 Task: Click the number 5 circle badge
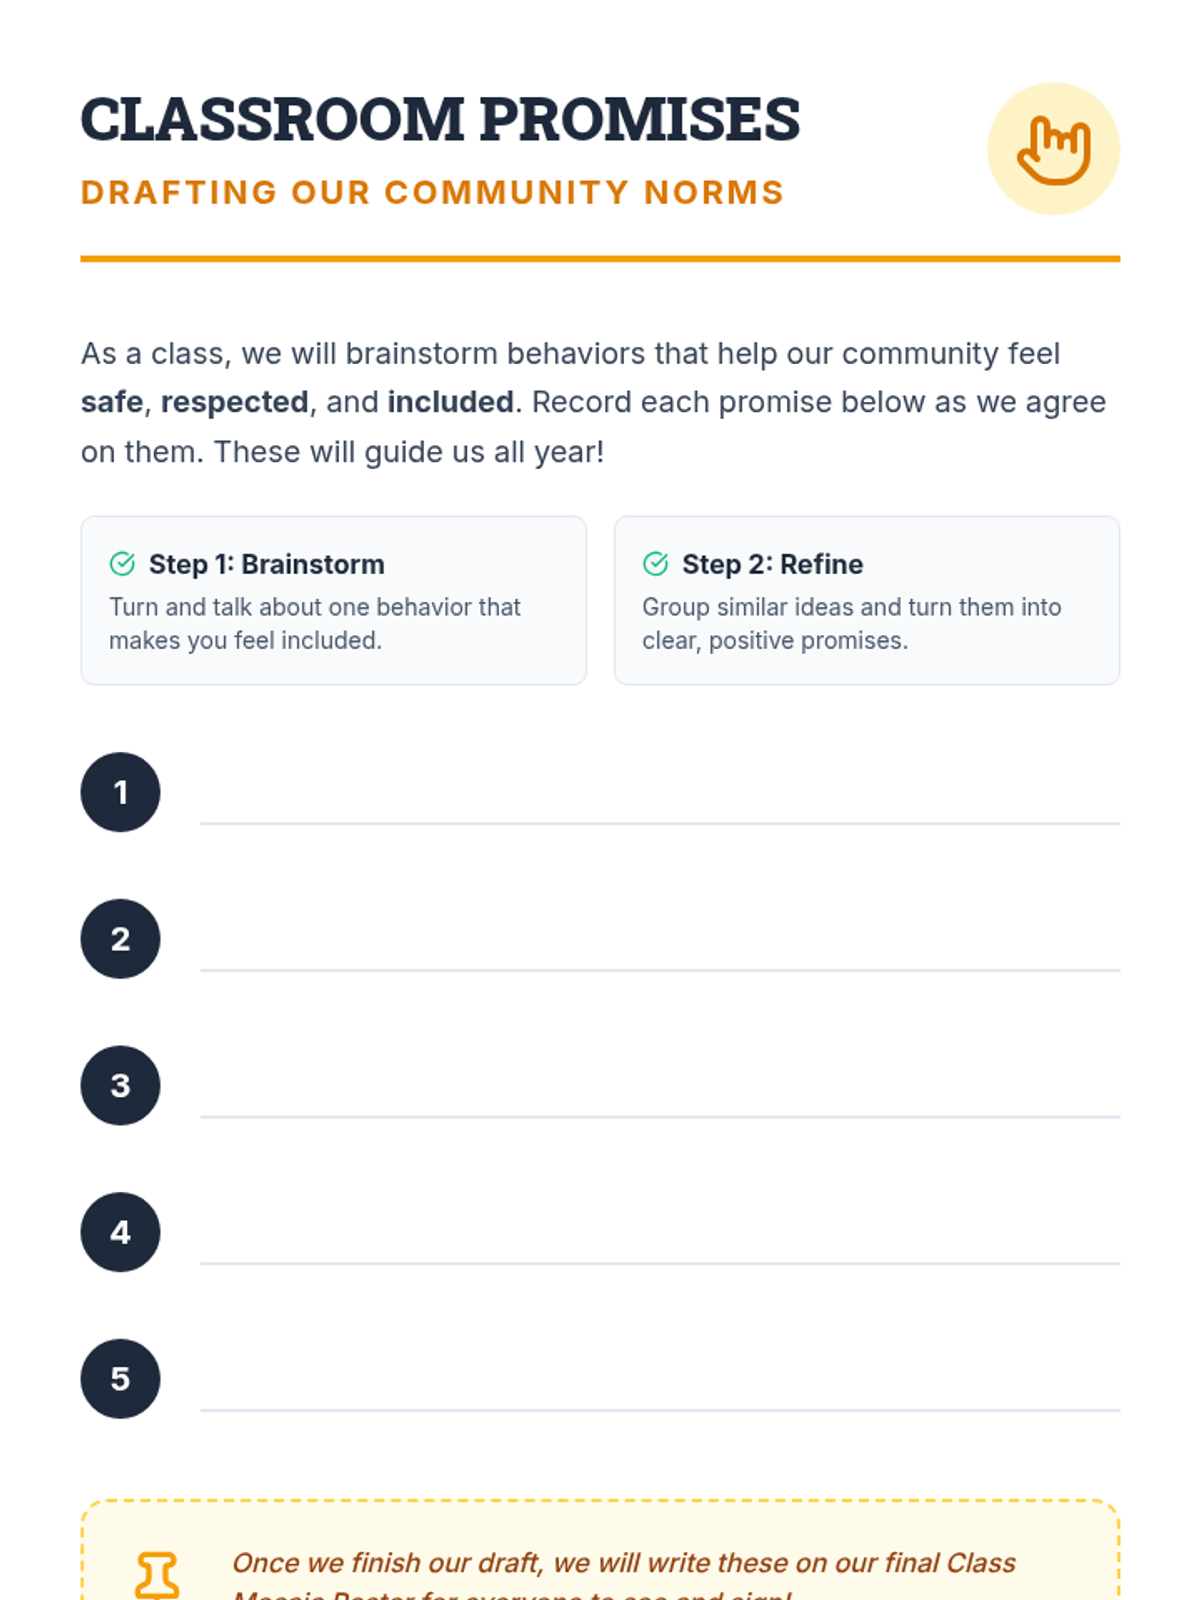120,1378
